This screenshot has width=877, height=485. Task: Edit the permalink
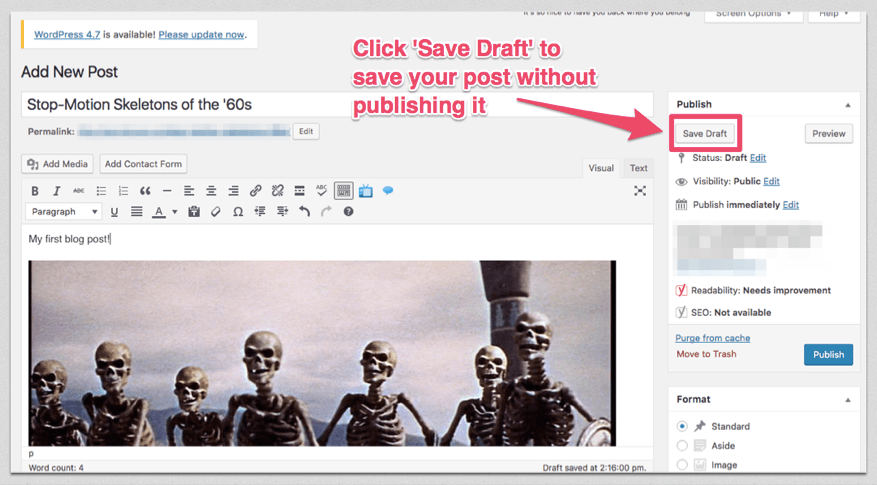[x=306, y=131]
